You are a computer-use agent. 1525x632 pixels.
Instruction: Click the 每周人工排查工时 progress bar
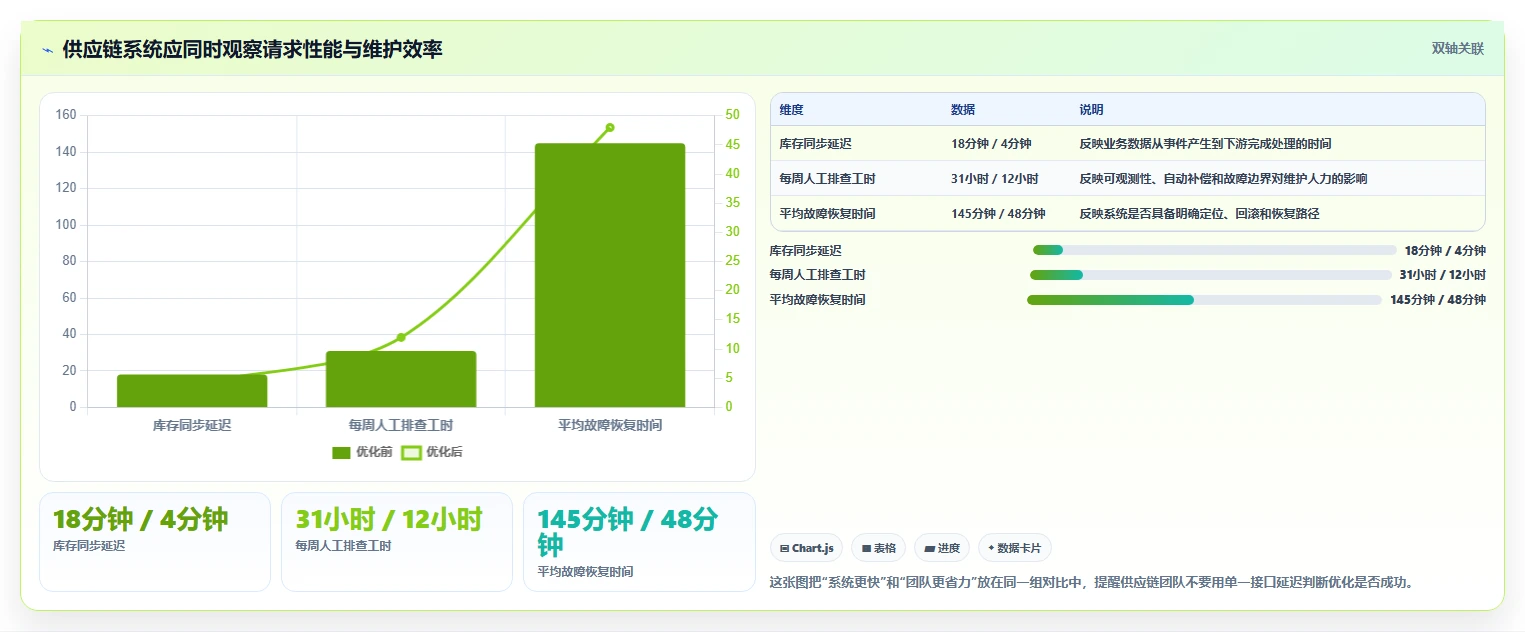pos(1210,275)
